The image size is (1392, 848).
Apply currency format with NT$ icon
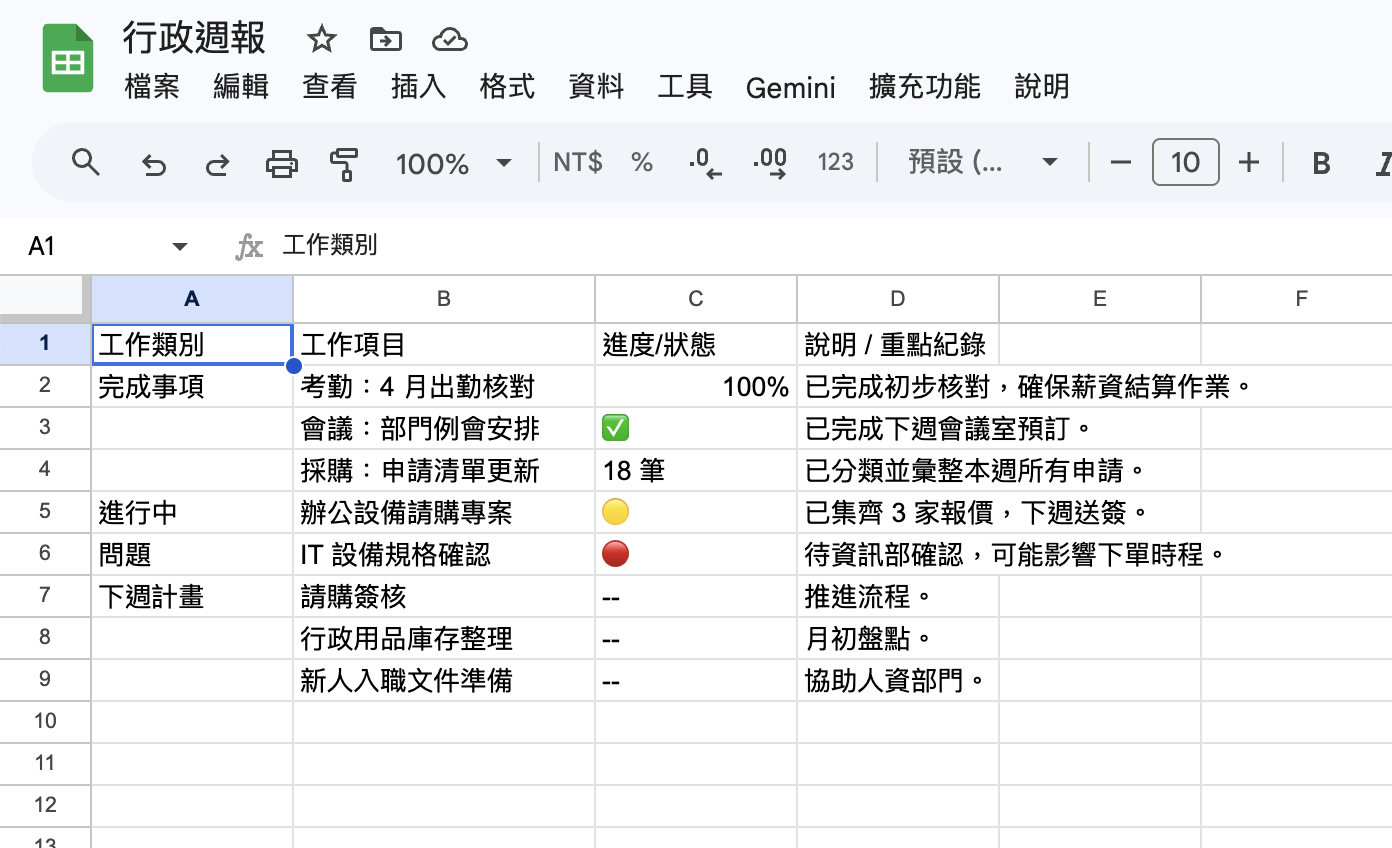tap(577, 162)
